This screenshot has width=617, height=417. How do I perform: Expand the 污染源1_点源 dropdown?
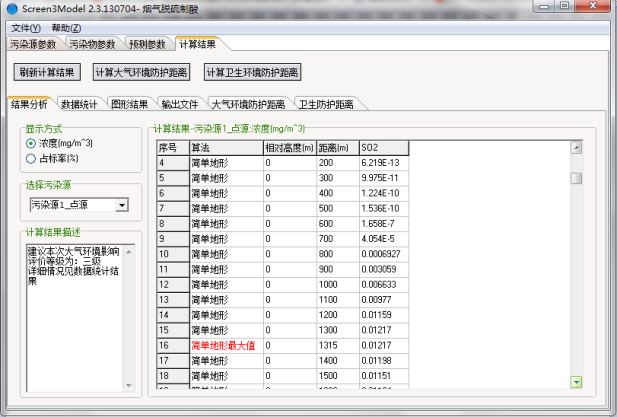click(x=122, y=205)
